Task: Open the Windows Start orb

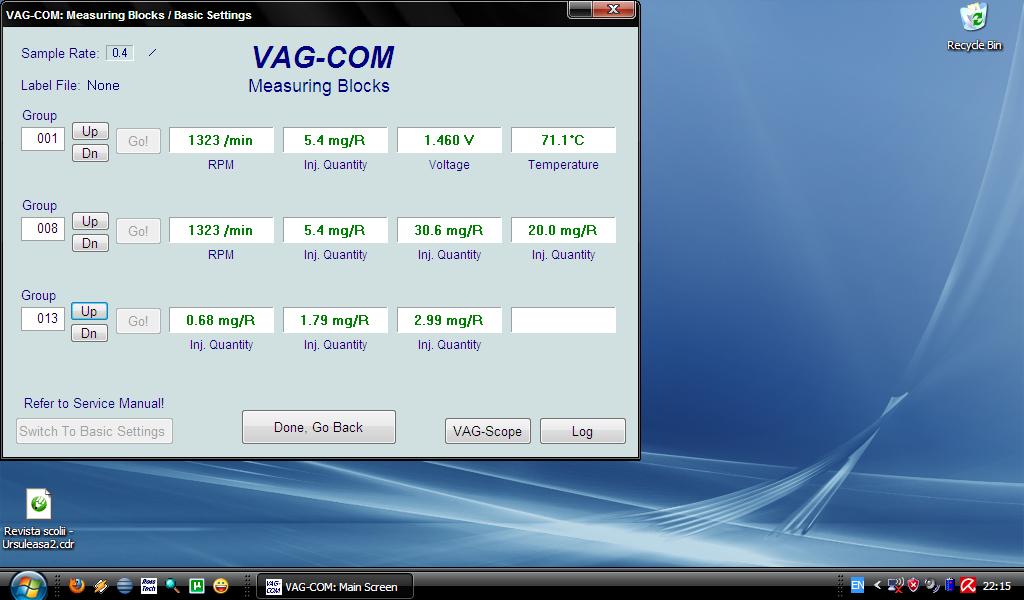Action: (27, 585)
